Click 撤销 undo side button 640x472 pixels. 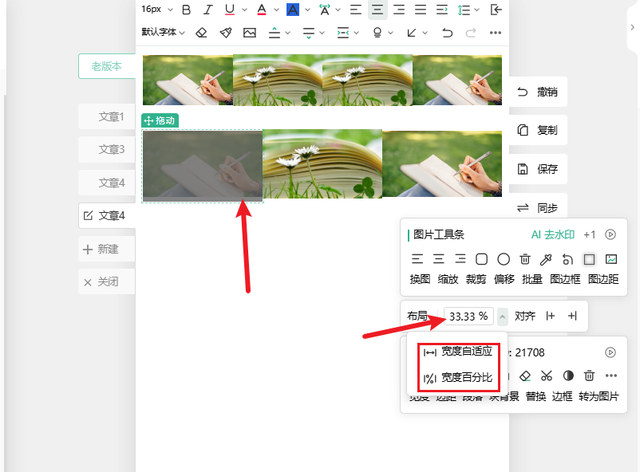pyautogui.click(x=538, y=92)
